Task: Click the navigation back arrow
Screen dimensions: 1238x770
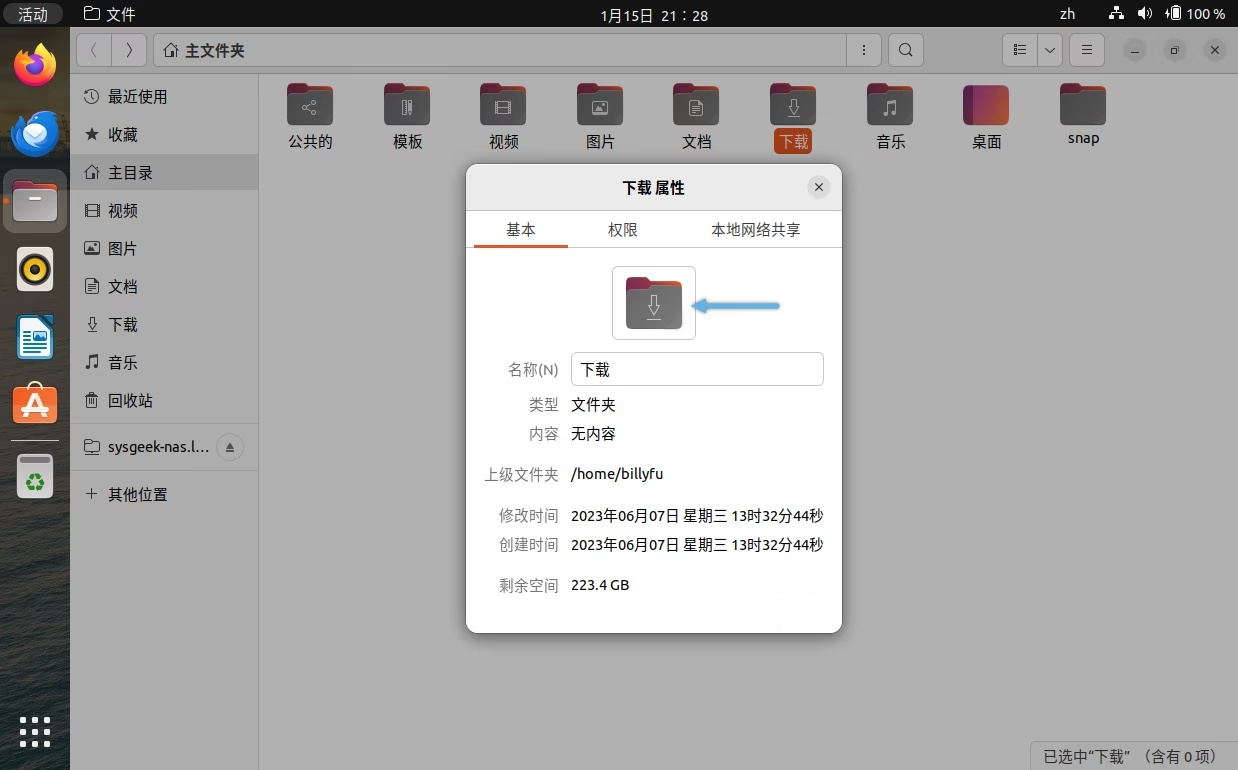Action: point(93,49)
